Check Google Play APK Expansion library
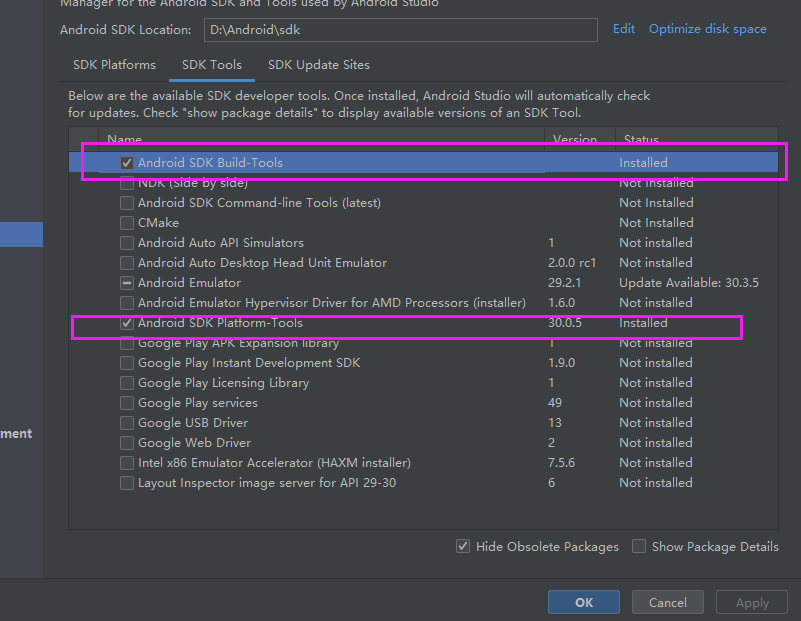This screenshot has width=801, height=621. (127, 343)
